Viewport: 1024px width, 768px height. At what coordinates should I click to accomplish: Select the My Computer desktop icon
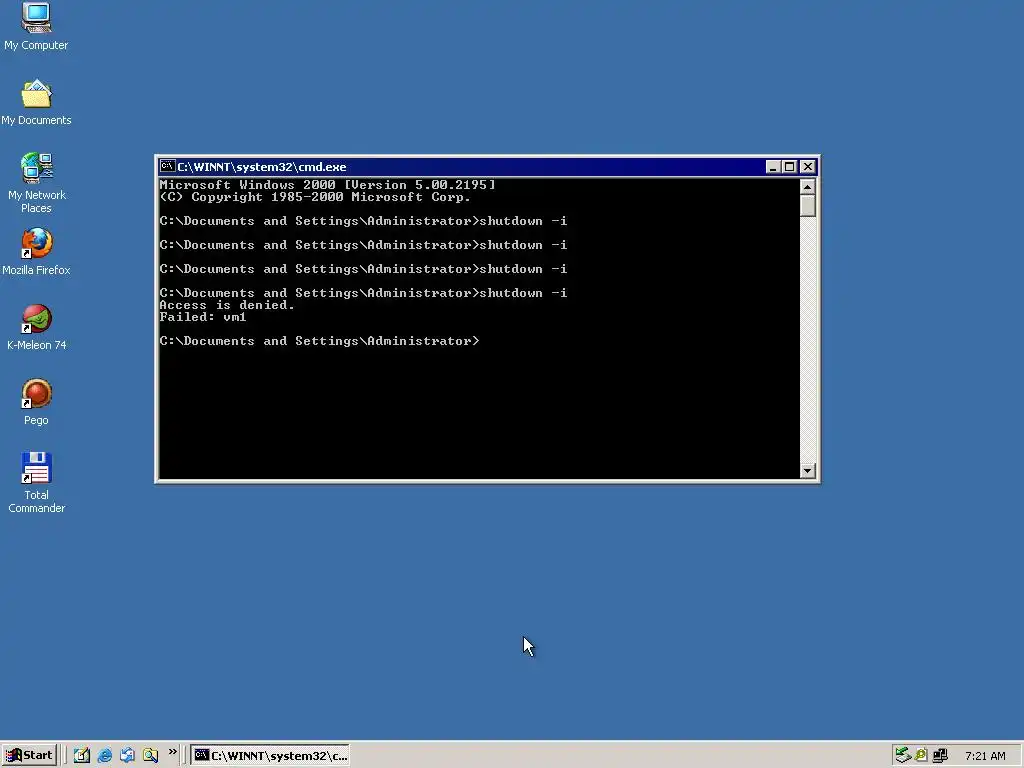coord(36,26)
